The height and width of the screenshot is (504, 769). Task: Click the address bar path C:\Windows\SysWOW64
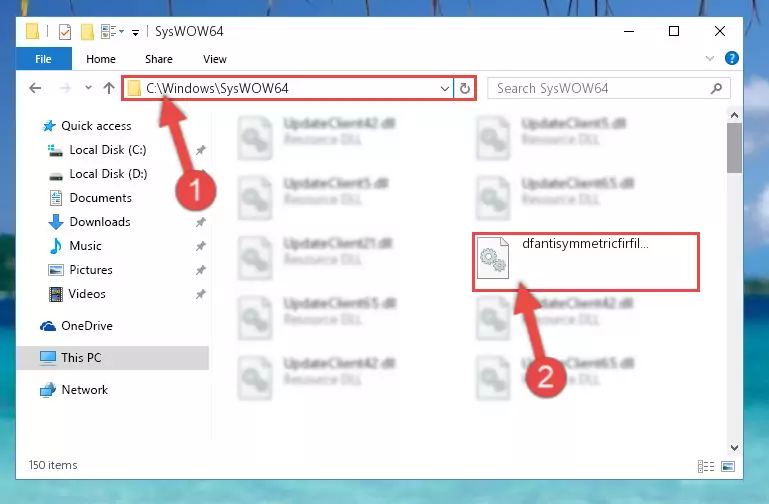[217, 88]
